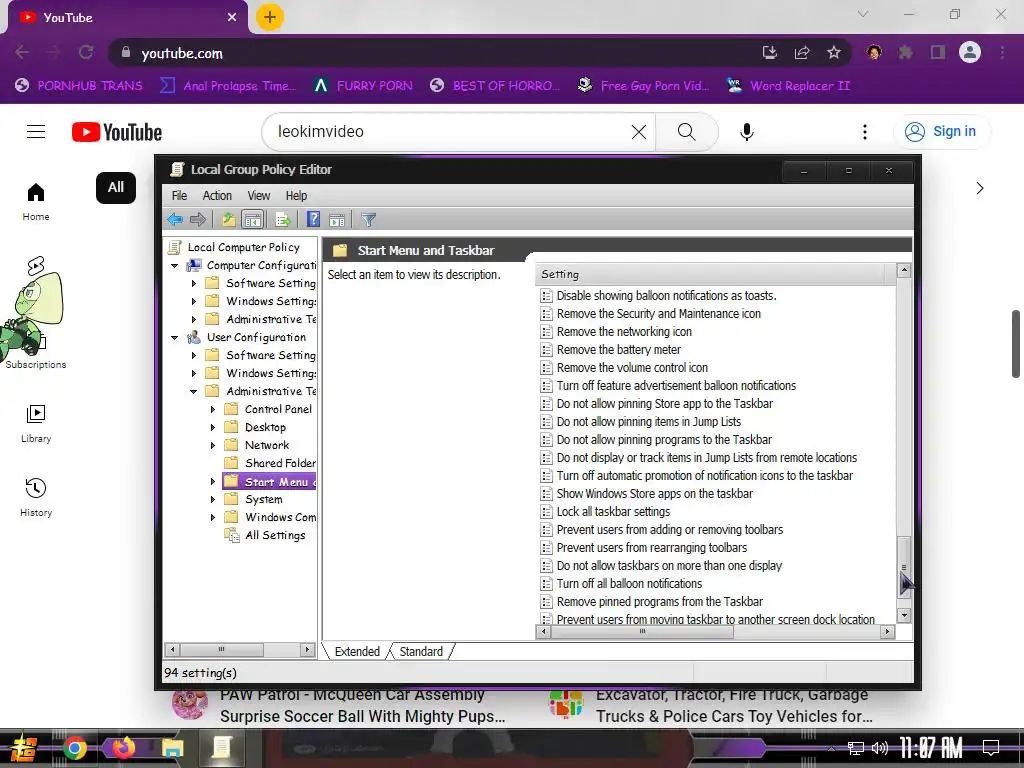Collapse User Configuration Administrative Templates node
This screenshot has height=768, width=1024.
point(193,392)
